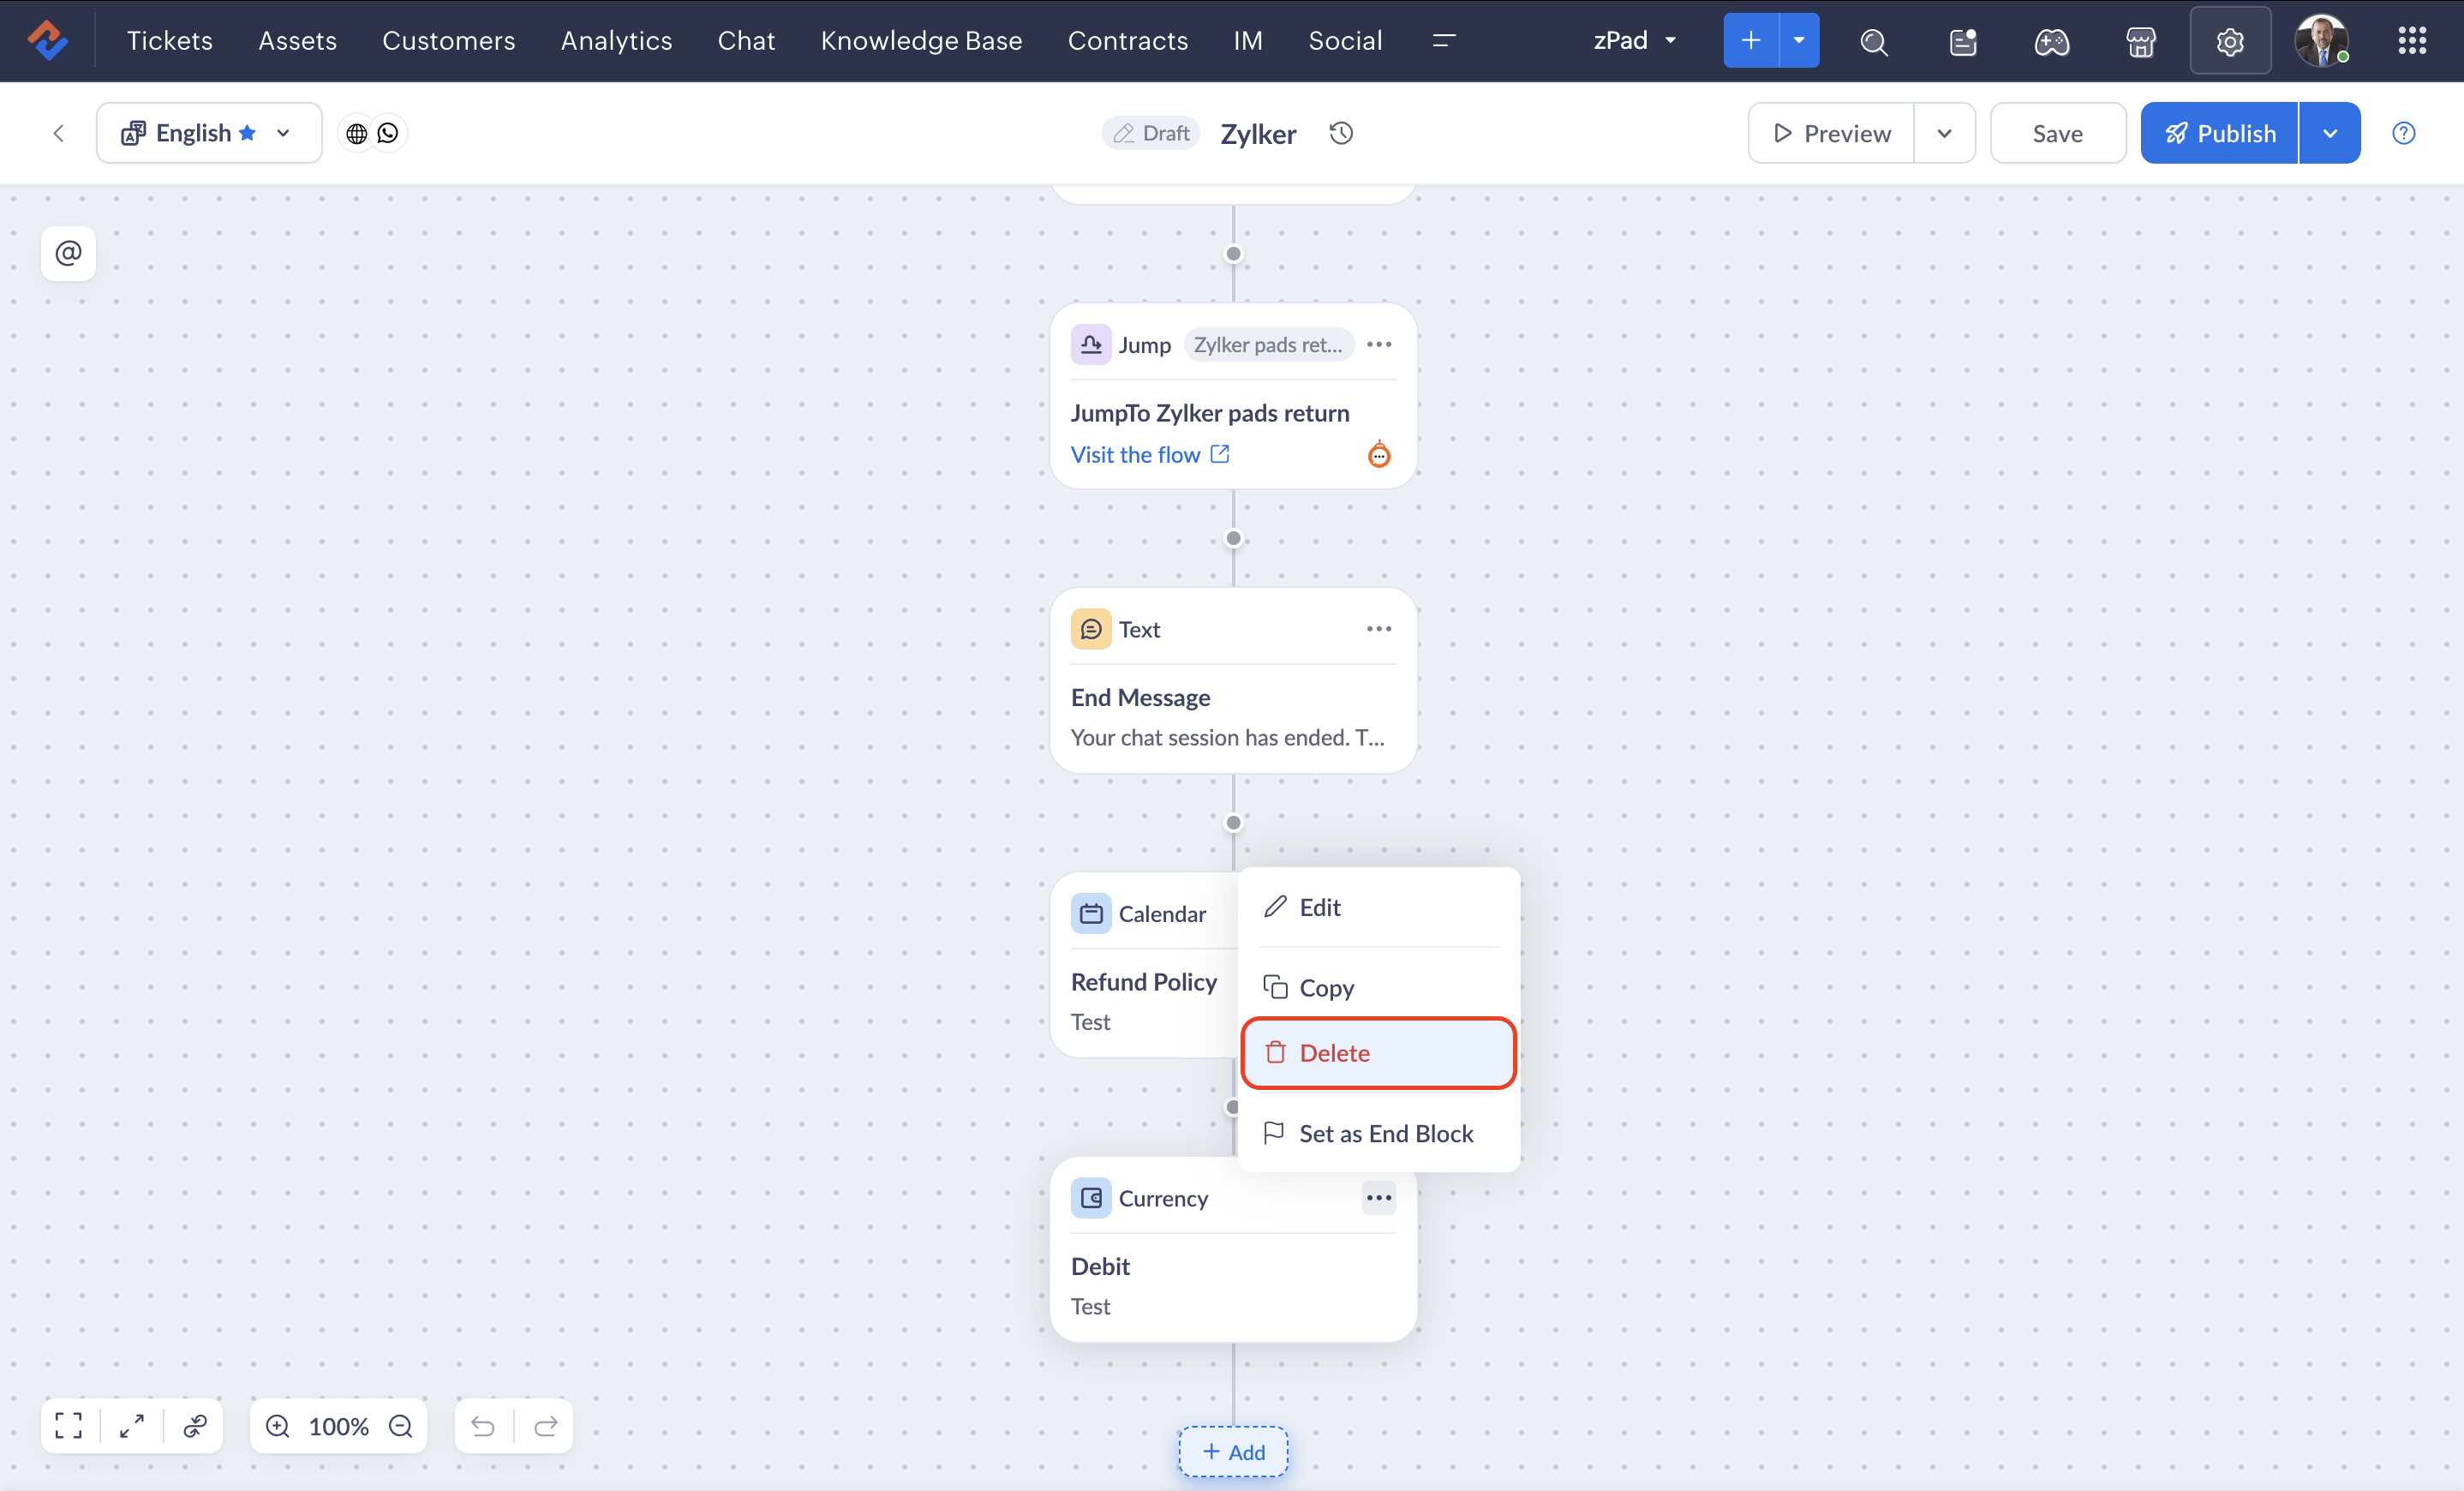
Task: Open the Analytics tab
Action: tap(616, 41)
